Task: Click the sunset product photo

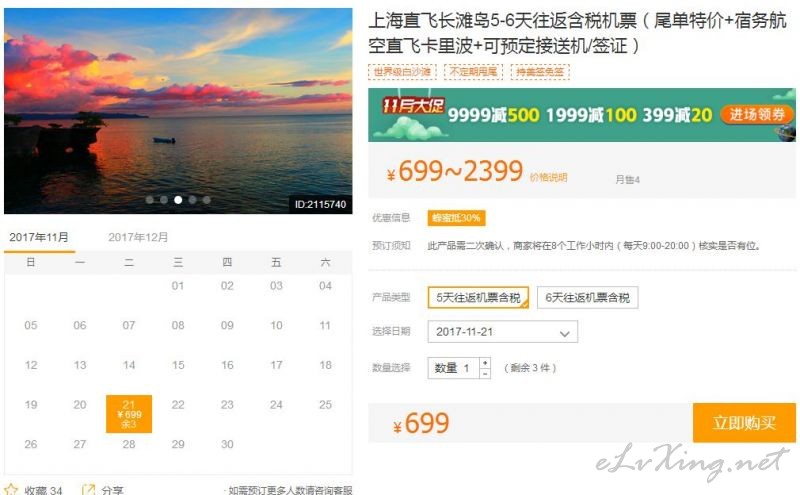Action: 178,111
